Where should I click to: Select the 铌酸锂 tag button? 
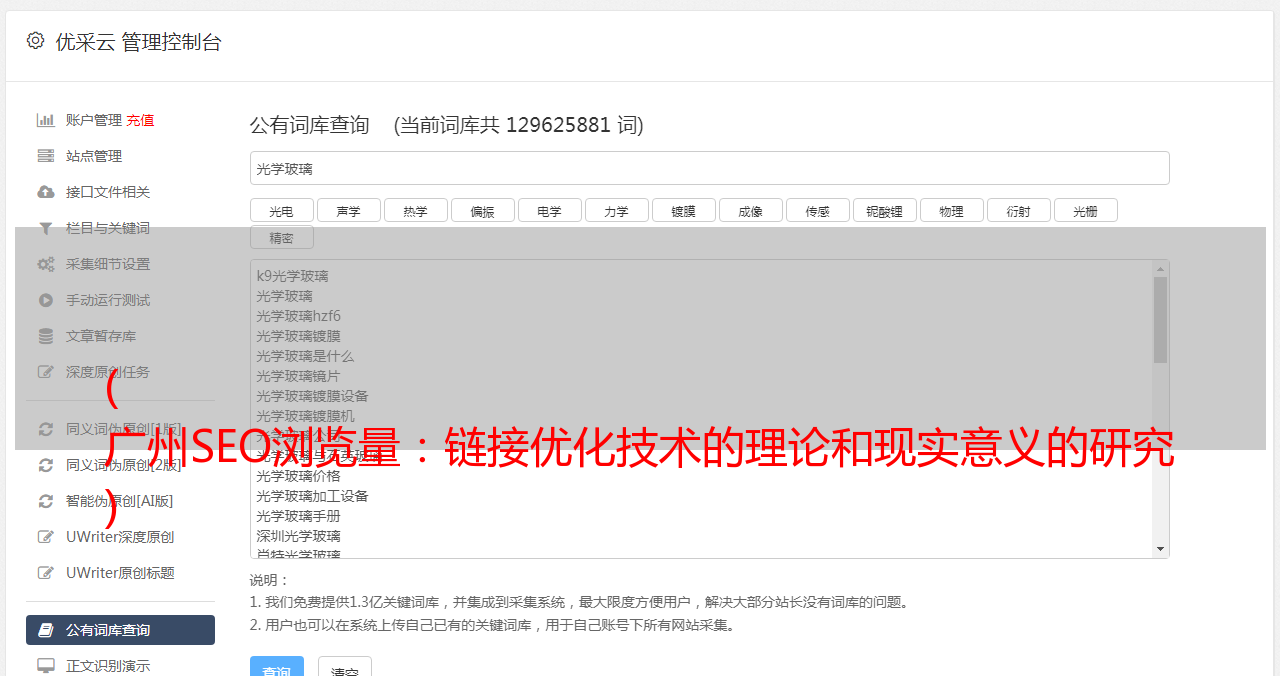tap(884, 210)
